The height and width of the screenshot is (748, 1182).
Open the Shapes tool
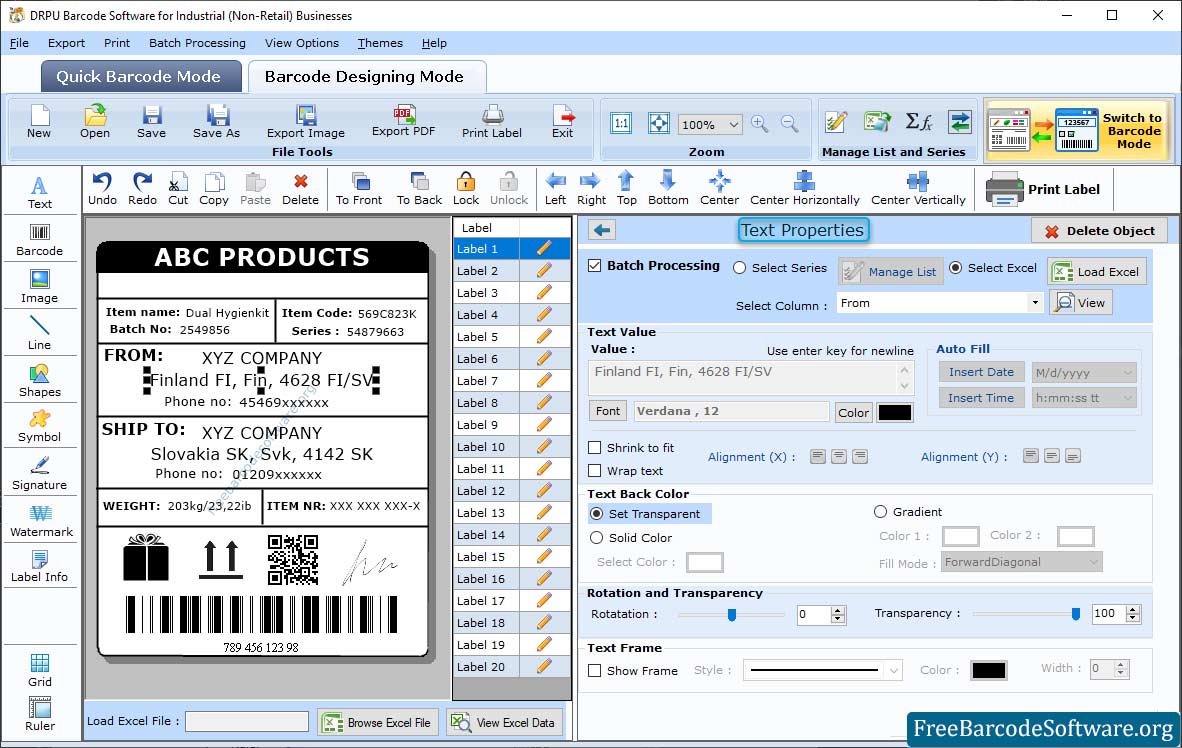point(39,381)
